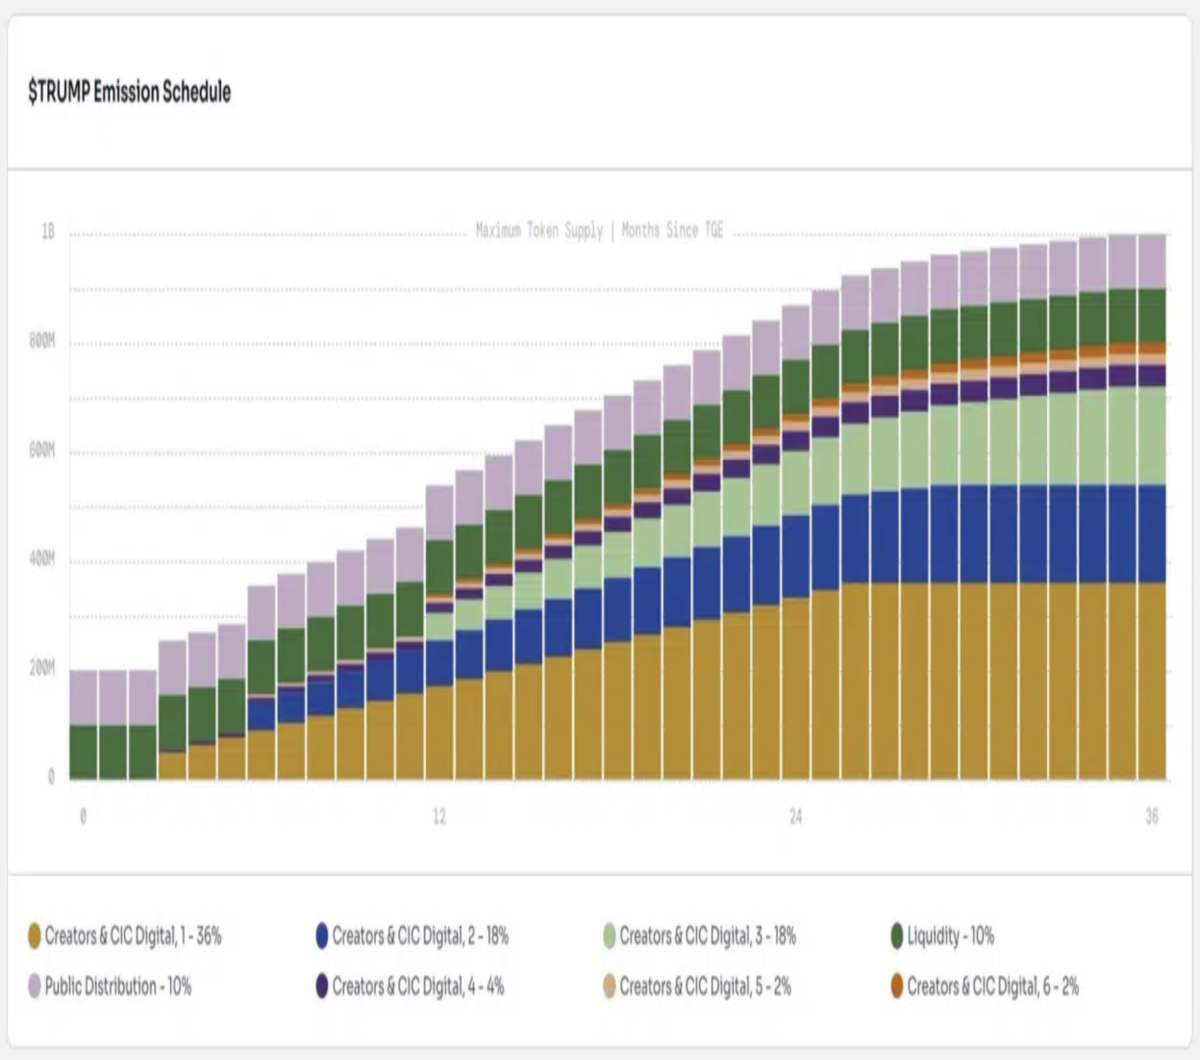Click the orange Creators & CIC Digital 6 legend dot
This screenshot has height=1060, width=1200.
tap(897, 987)
